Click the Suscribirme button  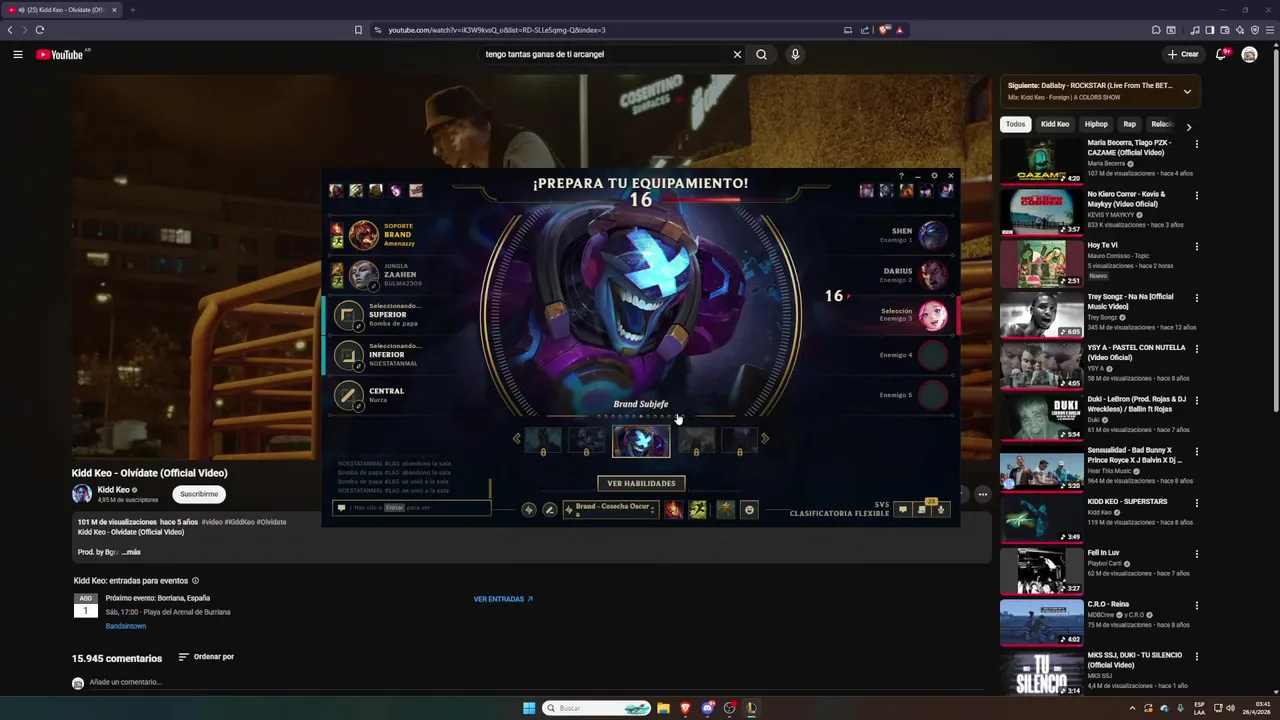[x=199, y=494]
